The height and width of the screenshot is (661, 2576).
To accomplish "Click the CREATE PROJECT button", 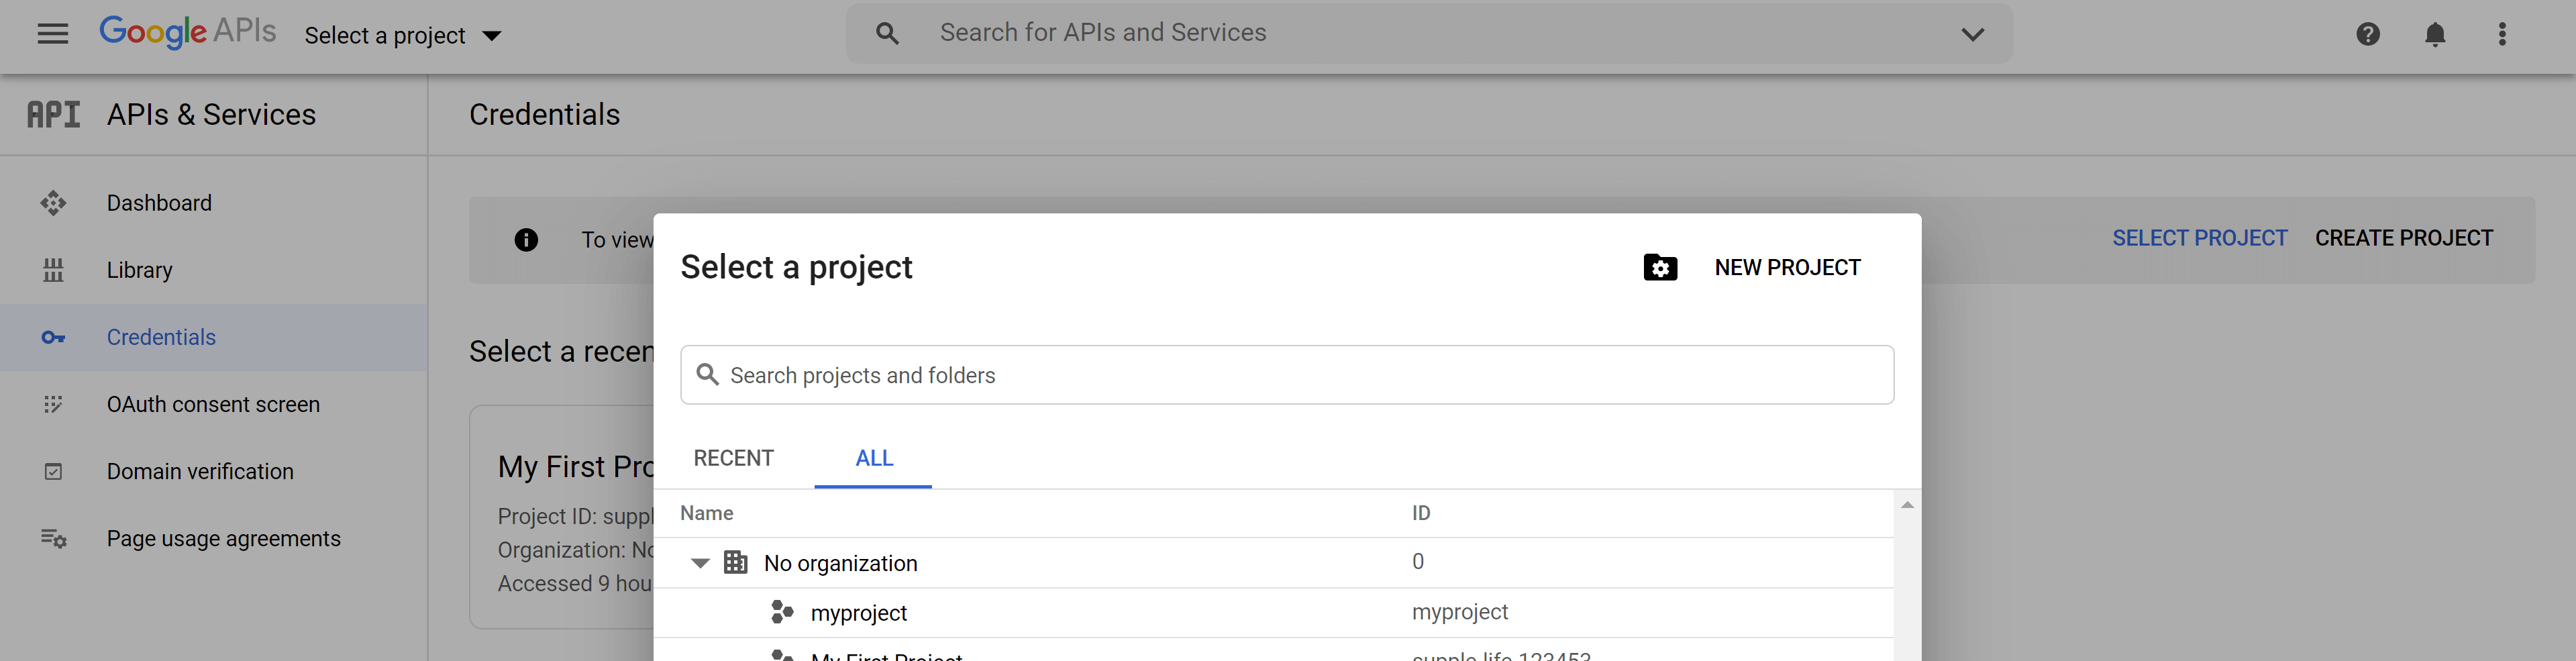I will tap(2403, 238).
